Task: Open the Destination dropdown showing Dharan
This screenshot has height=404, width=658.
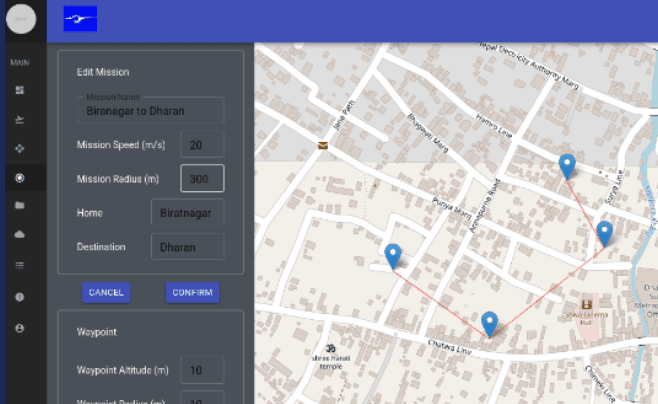Action: point(187,246)
